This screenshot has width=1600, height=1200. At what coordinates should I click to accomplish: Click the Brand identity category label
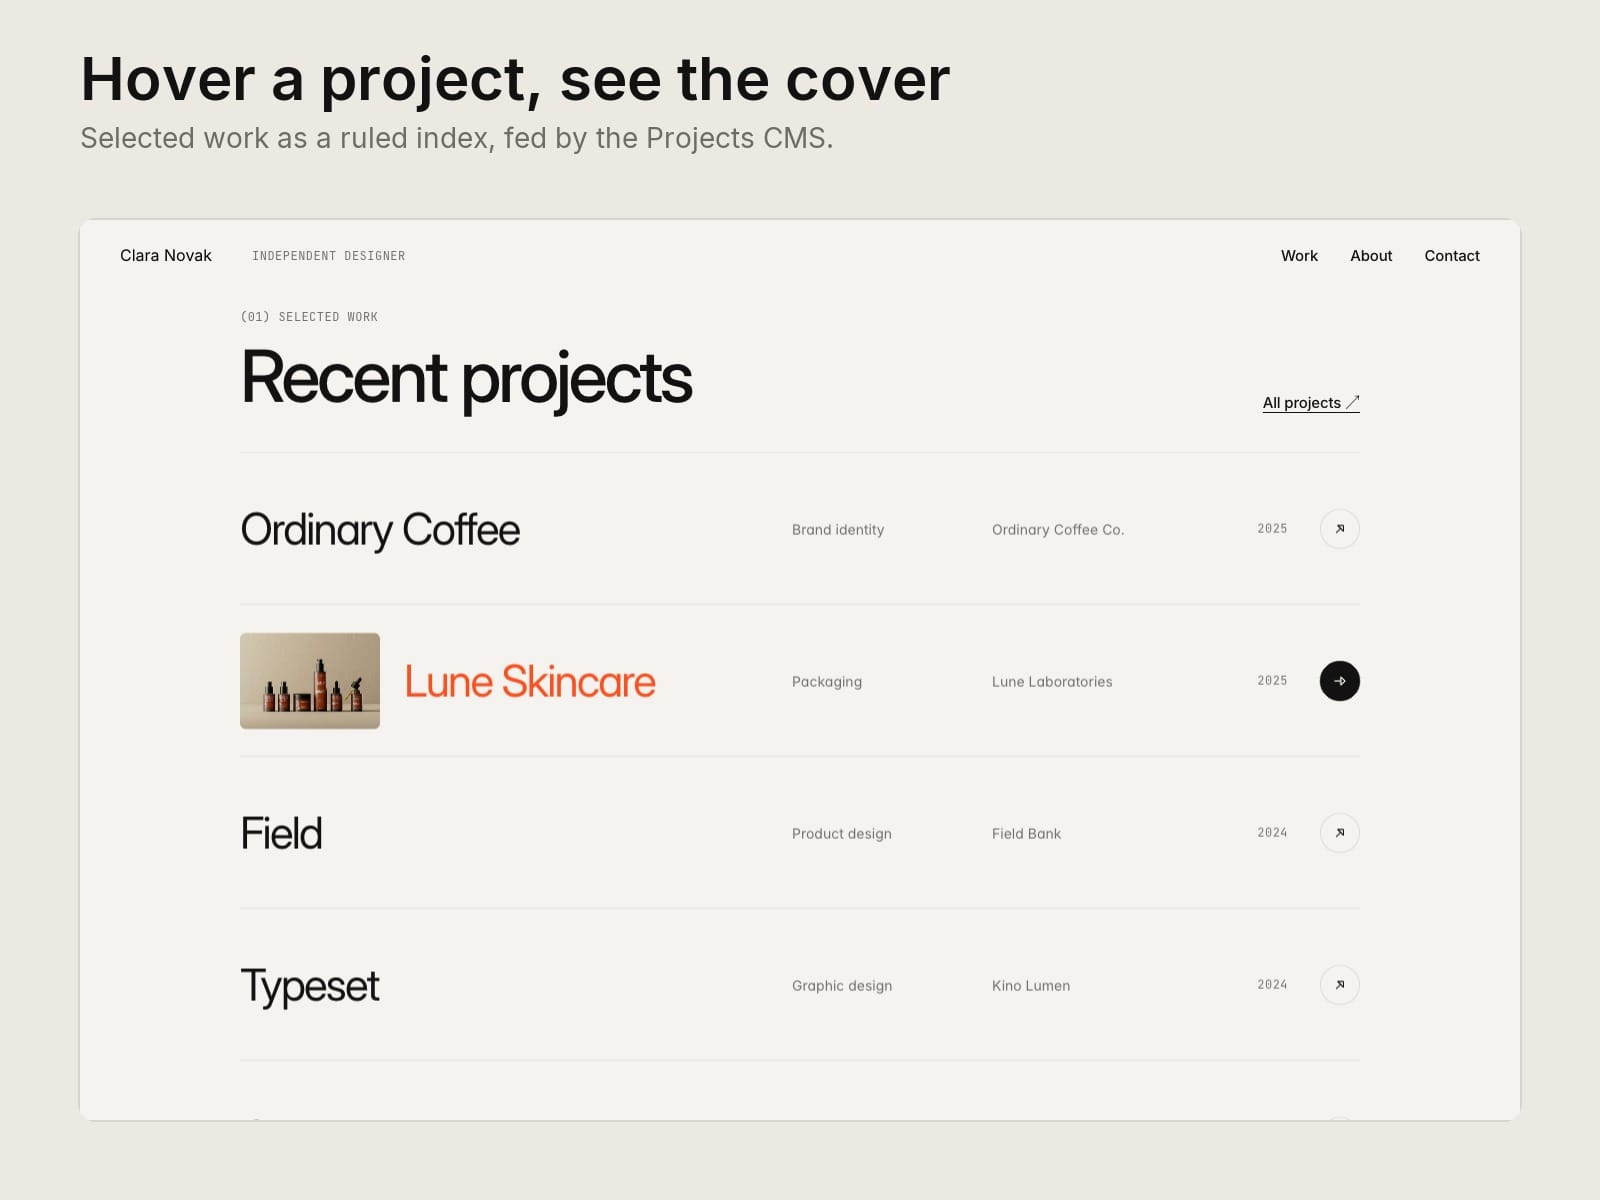pyautogui.click(x=838, y=530)
